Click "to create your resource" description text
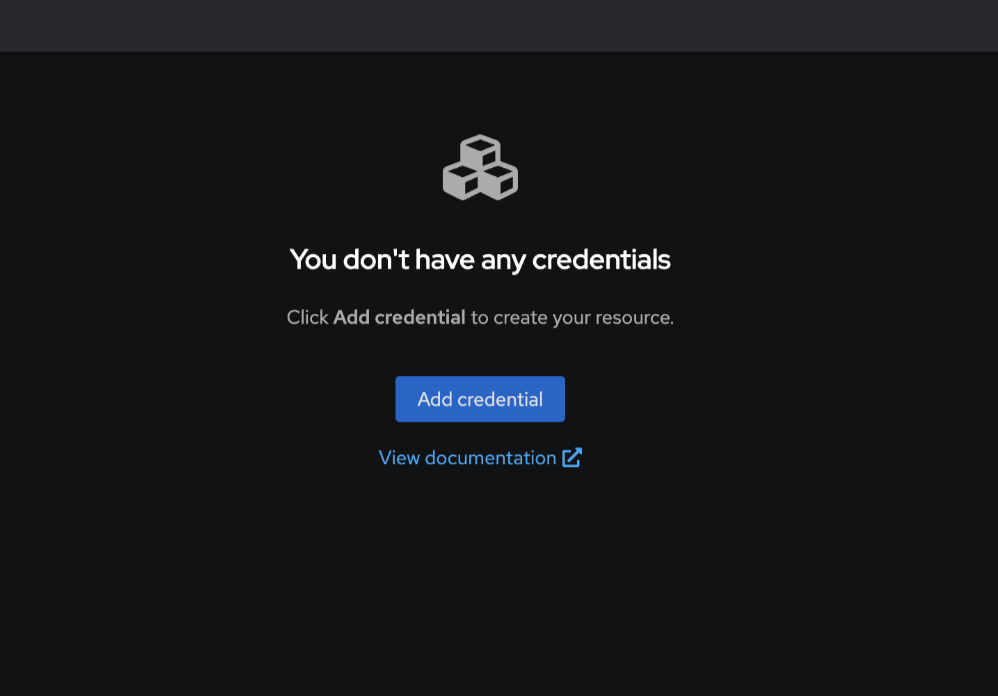998x696 pixels. tap(572, 317)
